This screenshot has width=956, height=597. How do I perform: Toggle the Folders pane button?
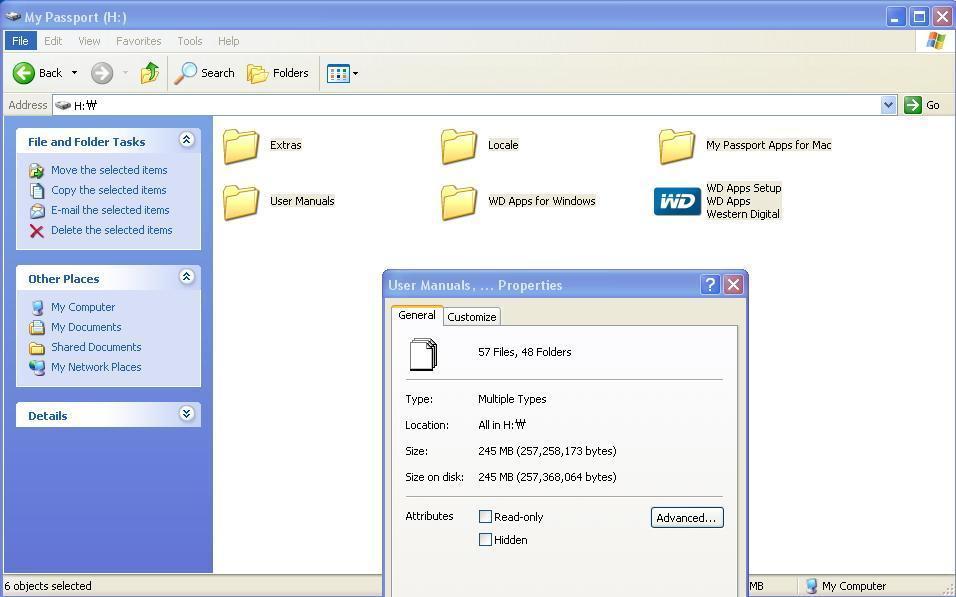[x=278, y=73]
